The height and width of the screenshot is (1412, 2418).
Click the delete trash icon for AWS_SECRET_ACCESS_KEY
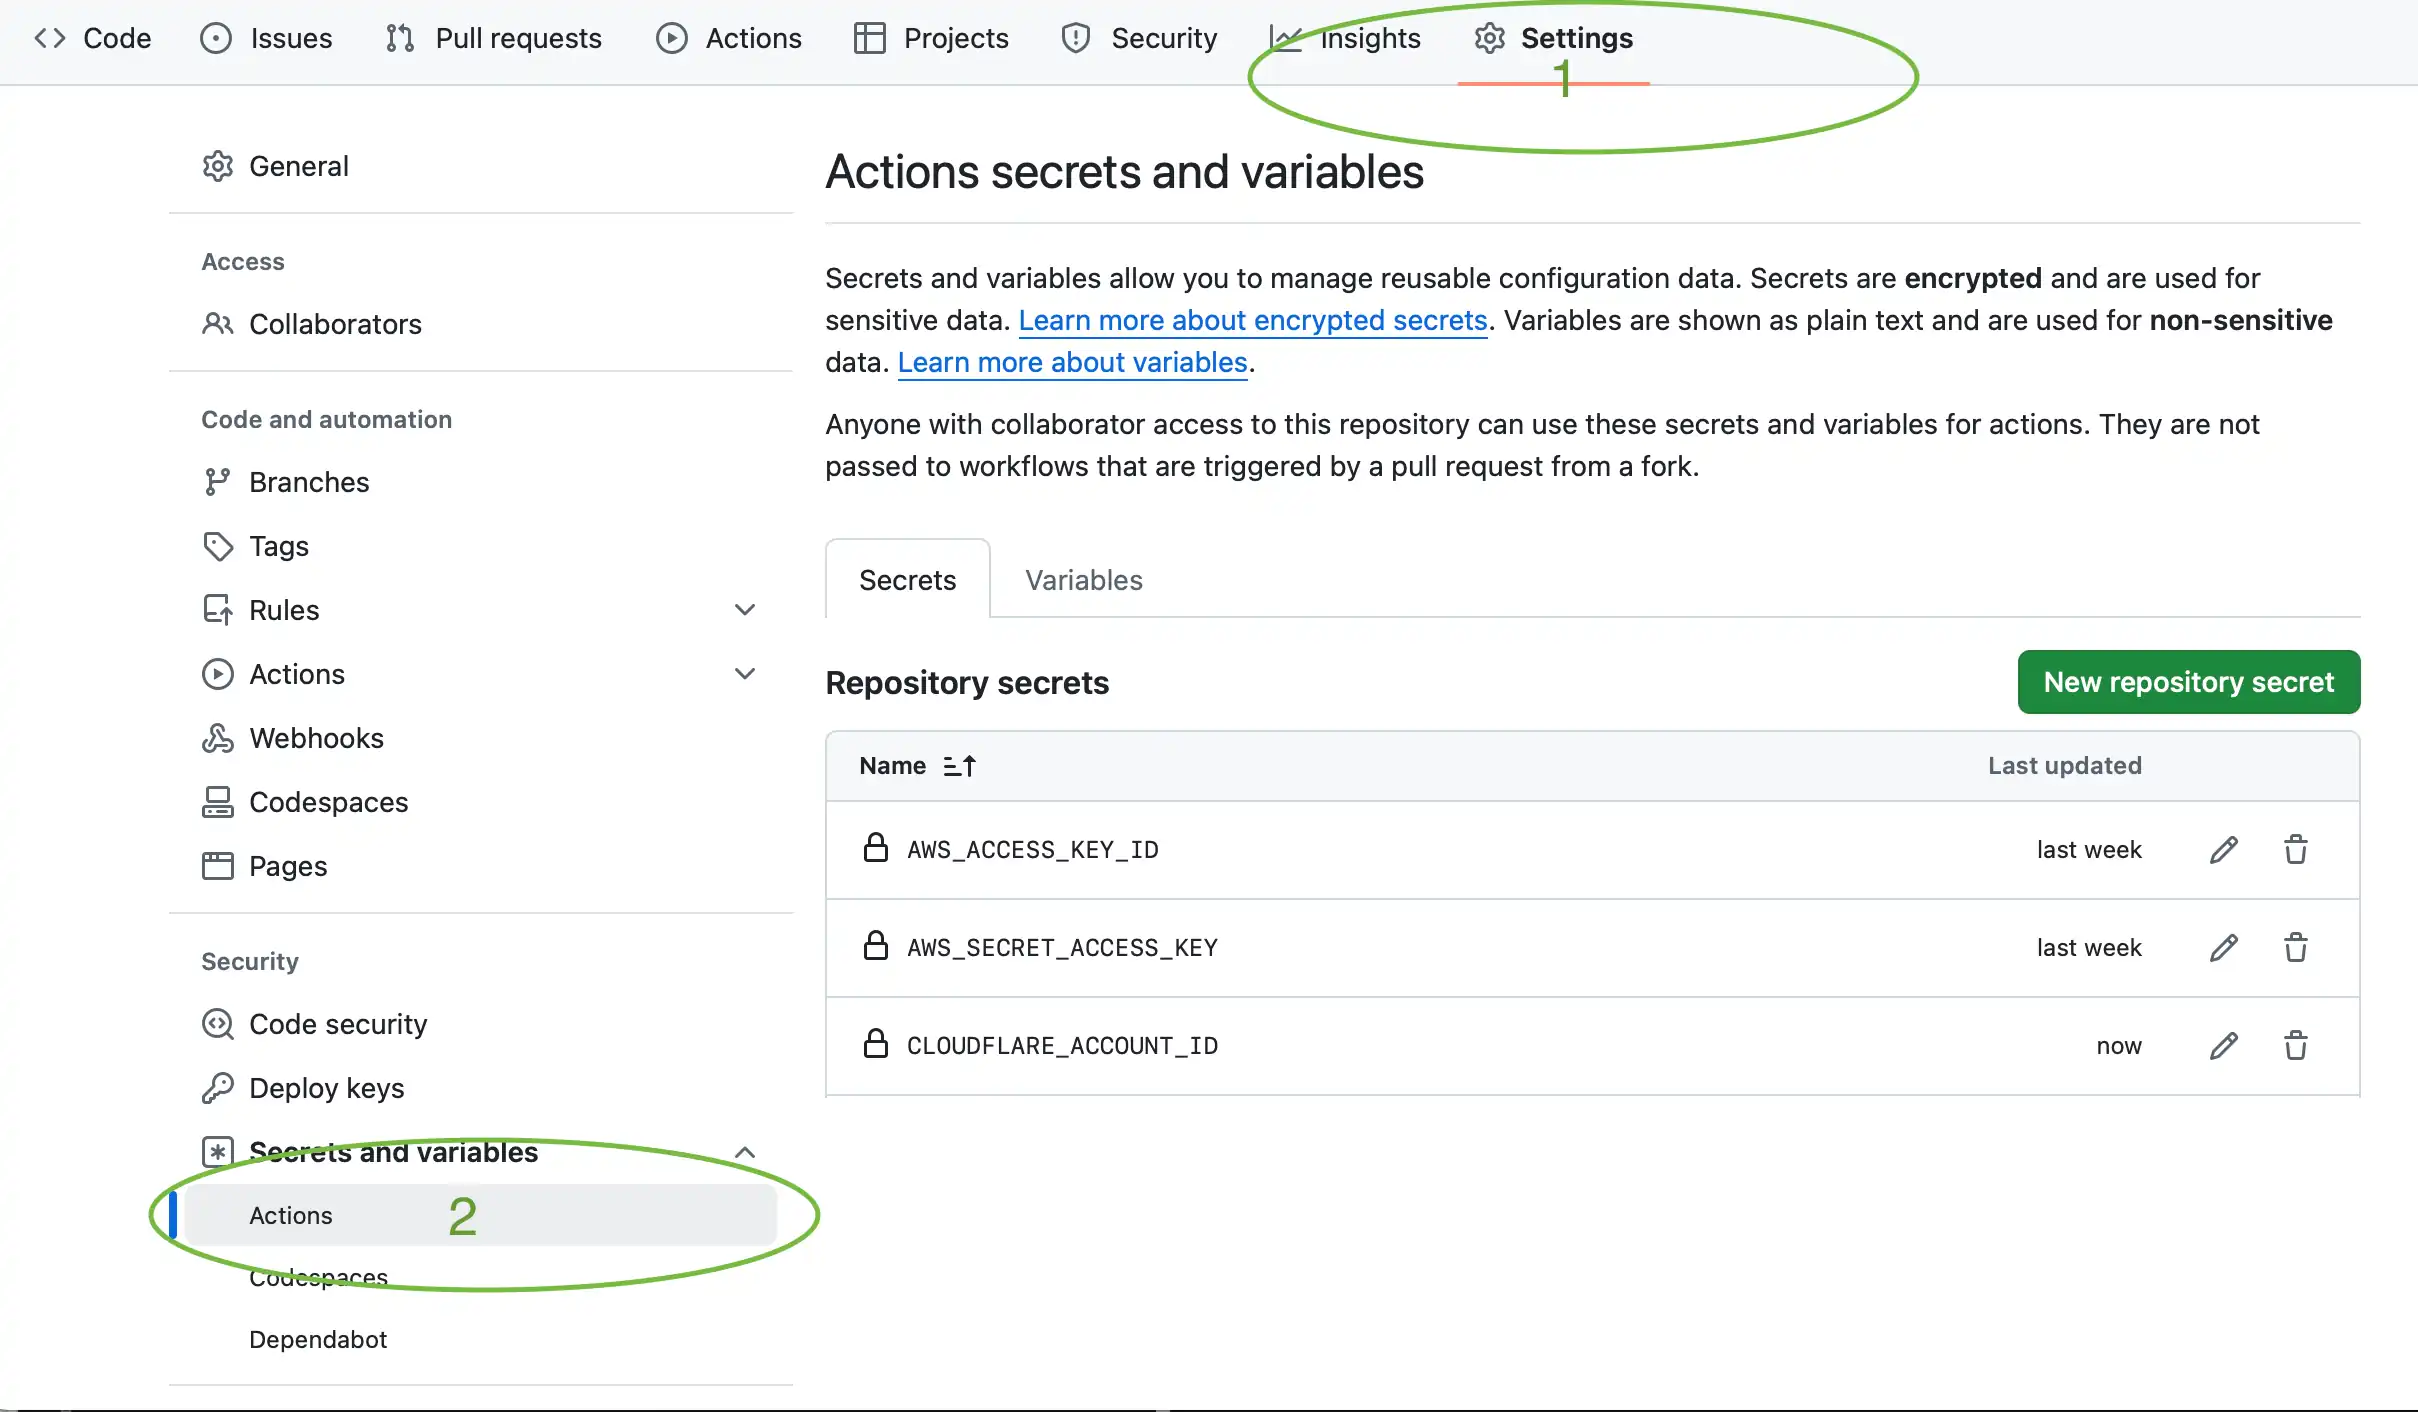[x=2294, y=946]
